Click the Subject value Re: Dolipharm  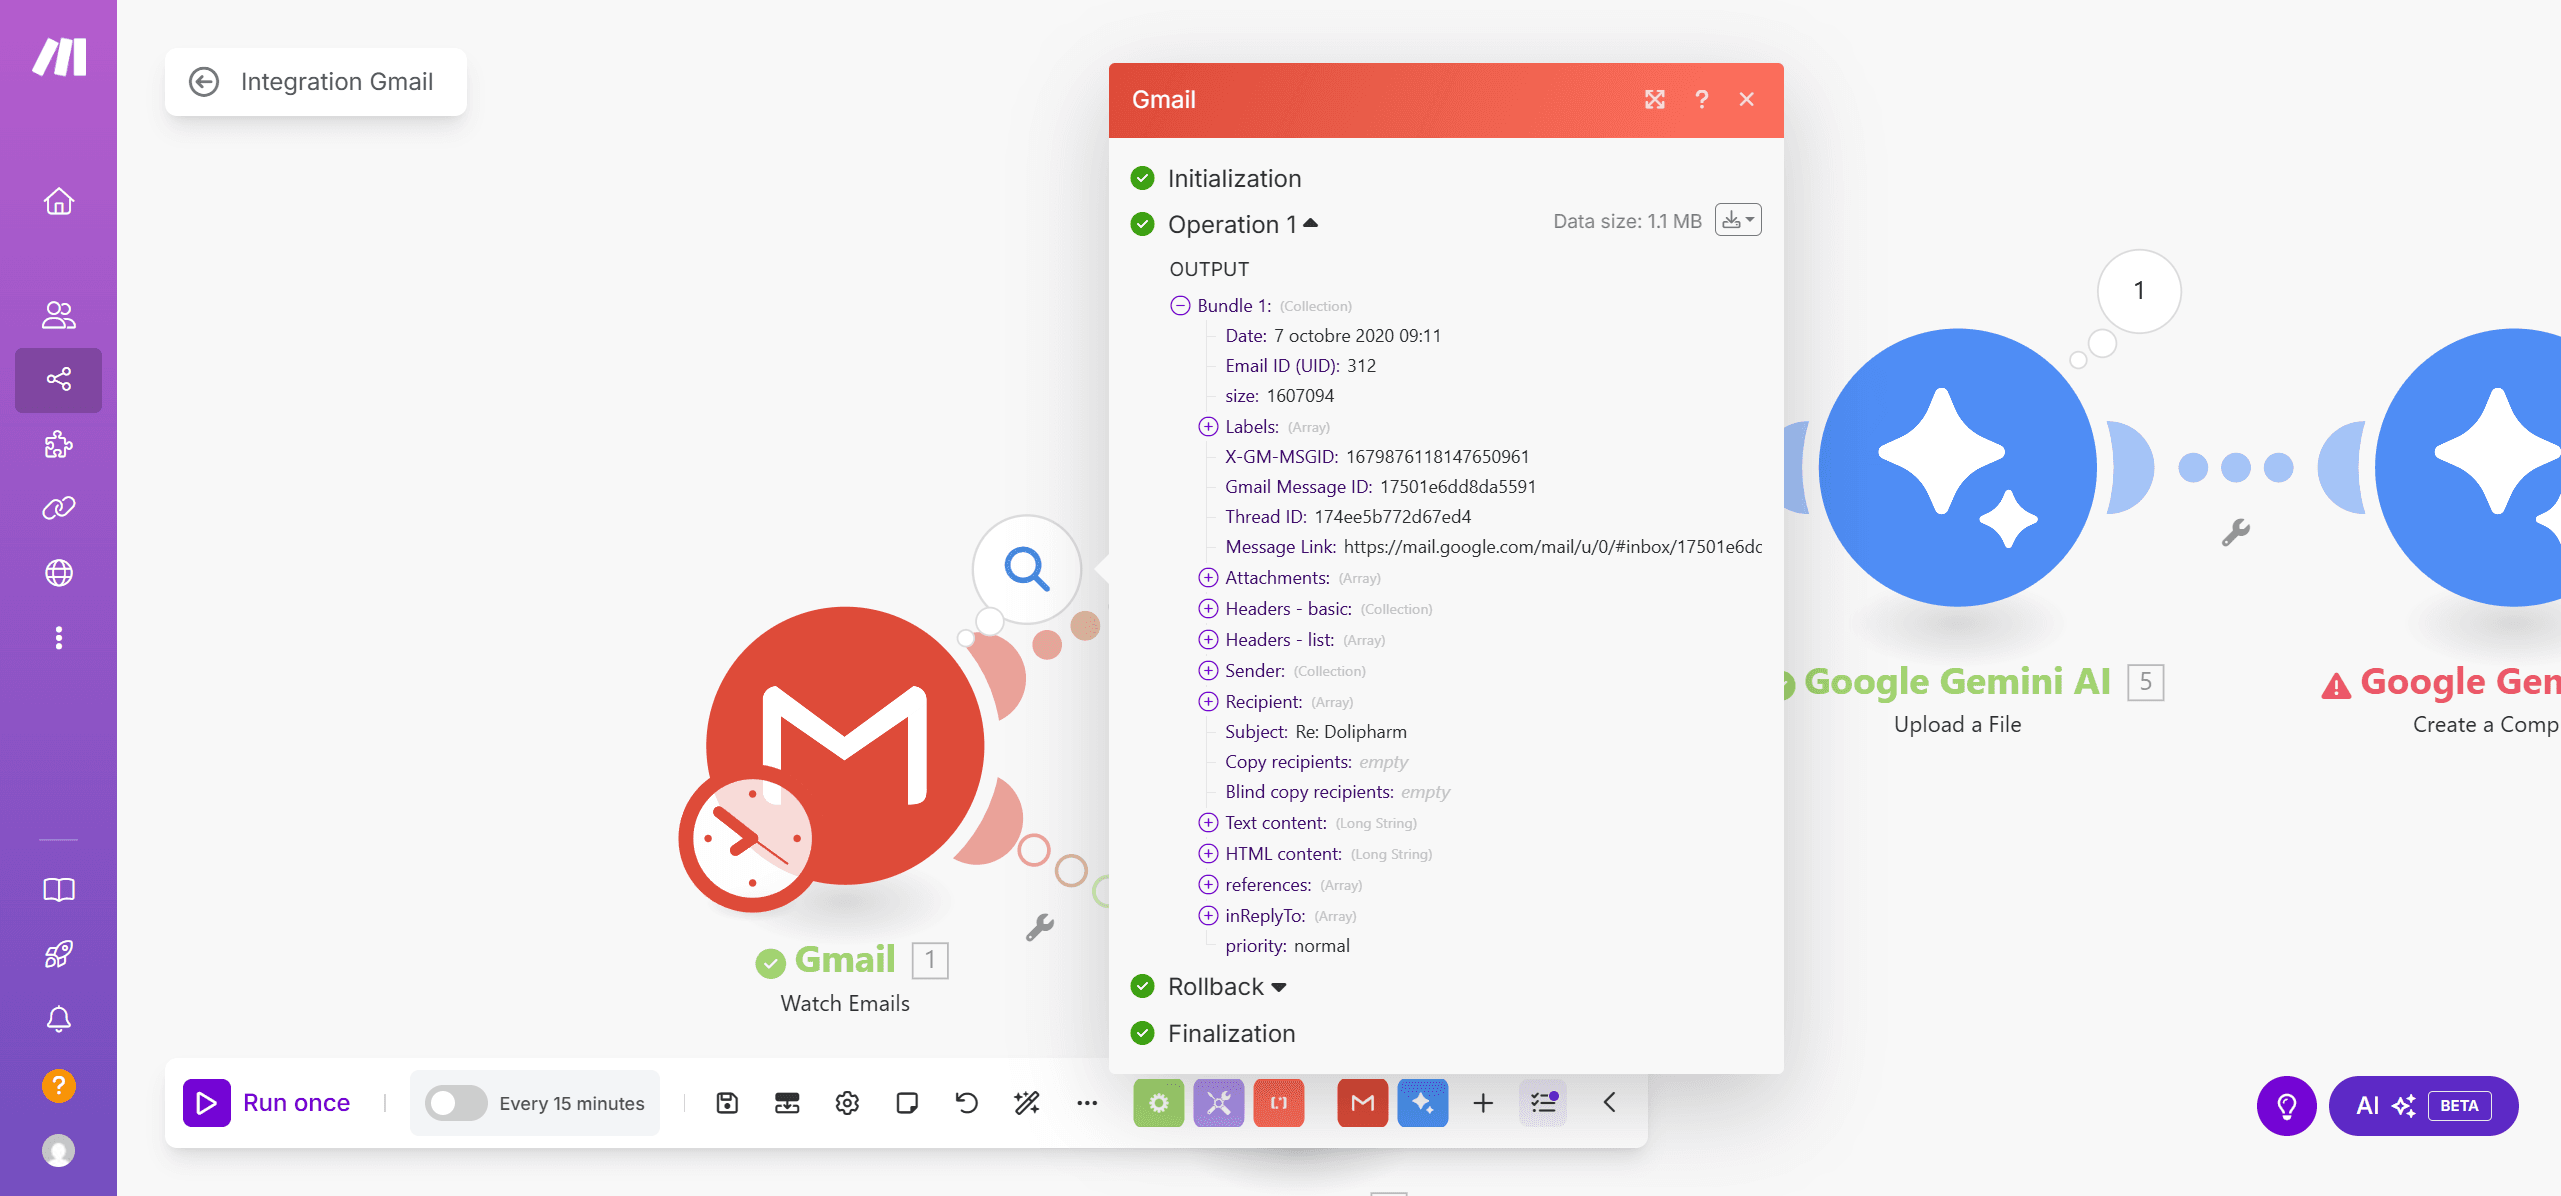point(1351,732)
